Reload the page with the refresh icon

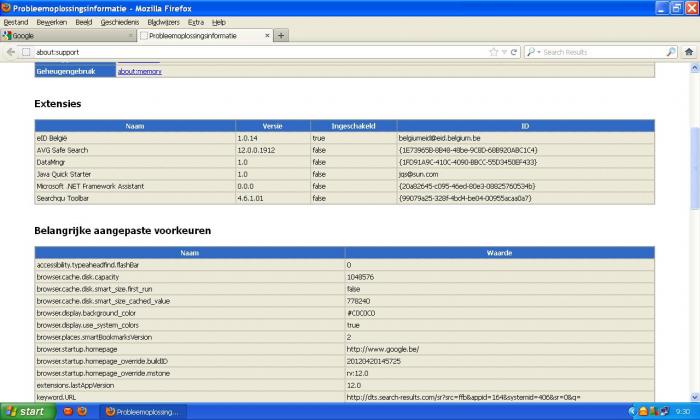click(514, 52)
